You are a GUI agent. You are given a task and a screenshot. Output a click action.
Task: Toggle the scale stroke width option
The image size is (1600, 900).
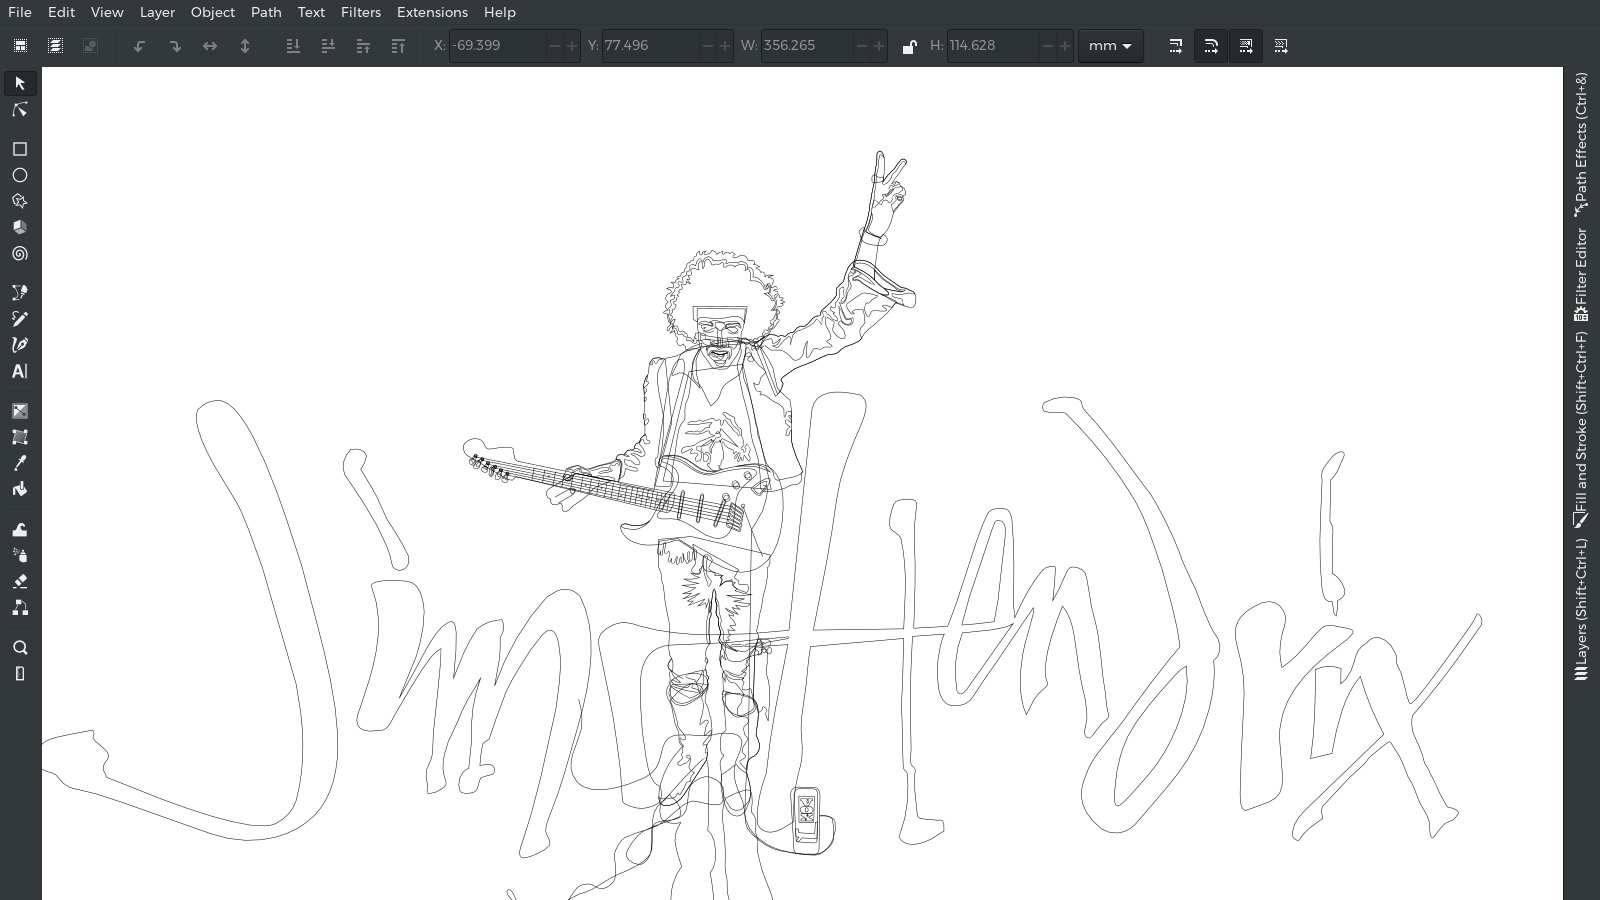(1174, 45)
